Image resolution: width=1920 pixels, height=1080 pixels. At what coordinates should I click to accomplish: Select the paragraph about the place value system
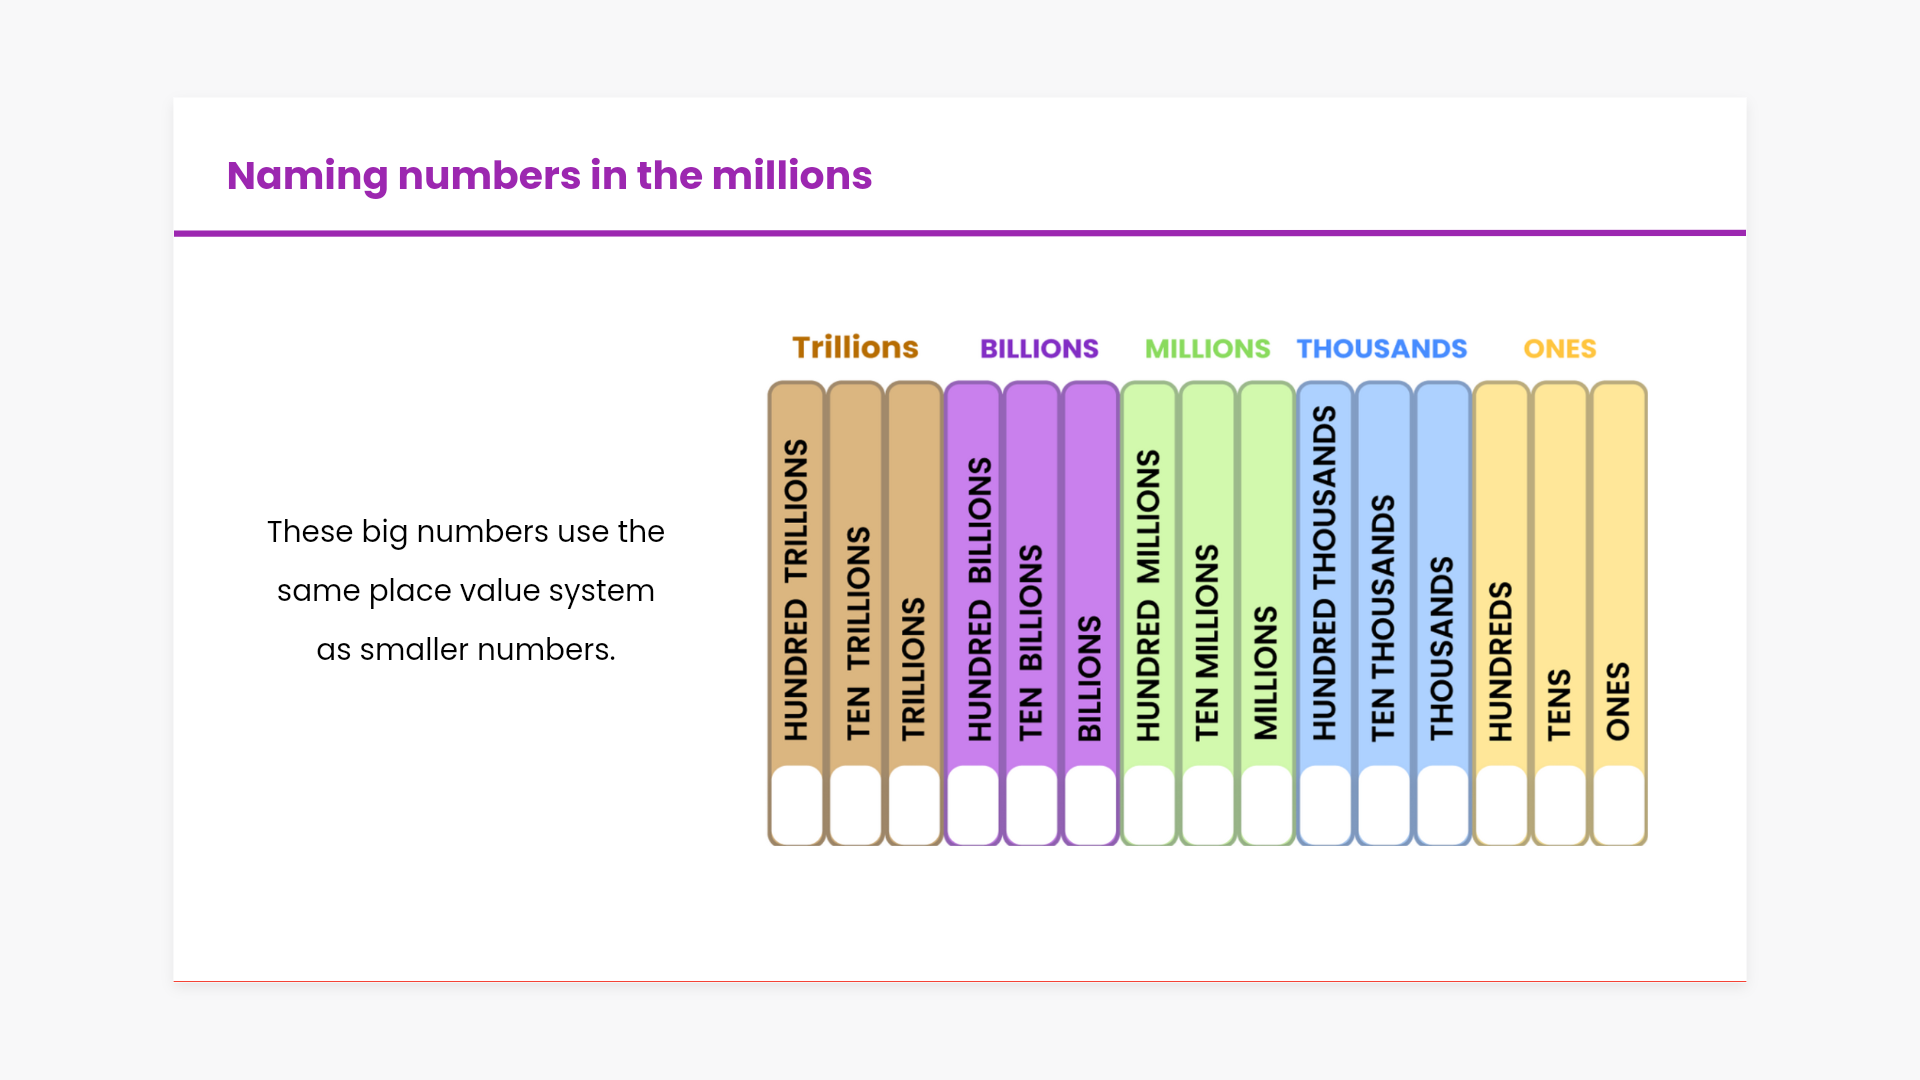(x=466, y=590)
